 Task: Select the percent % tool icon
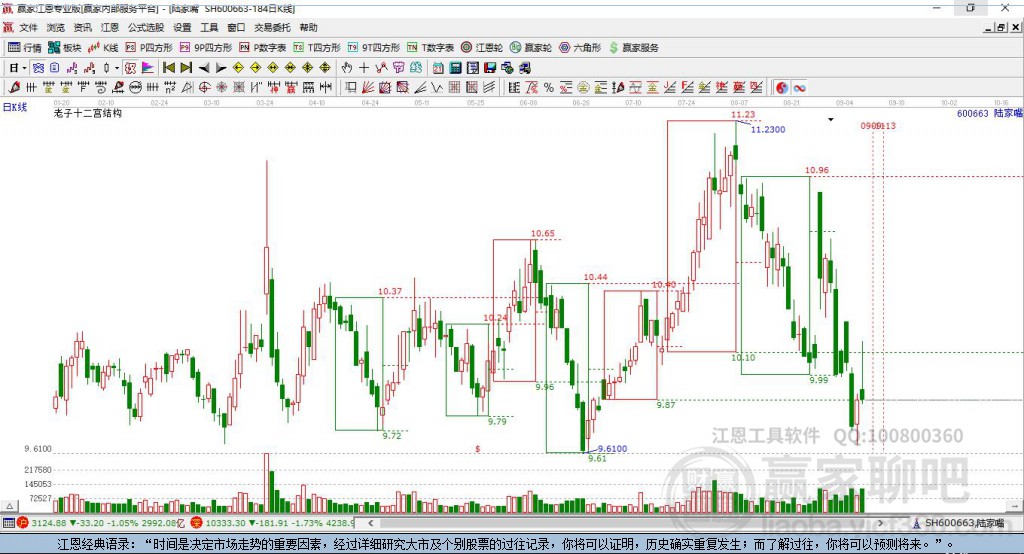click(549, 88)
